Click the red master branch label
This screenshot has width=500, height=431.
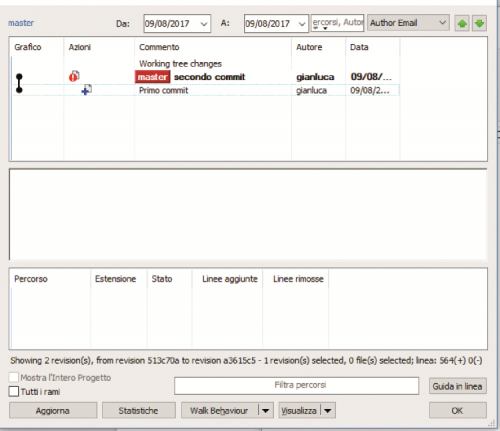pyautogui.click(x=153, y=77)
